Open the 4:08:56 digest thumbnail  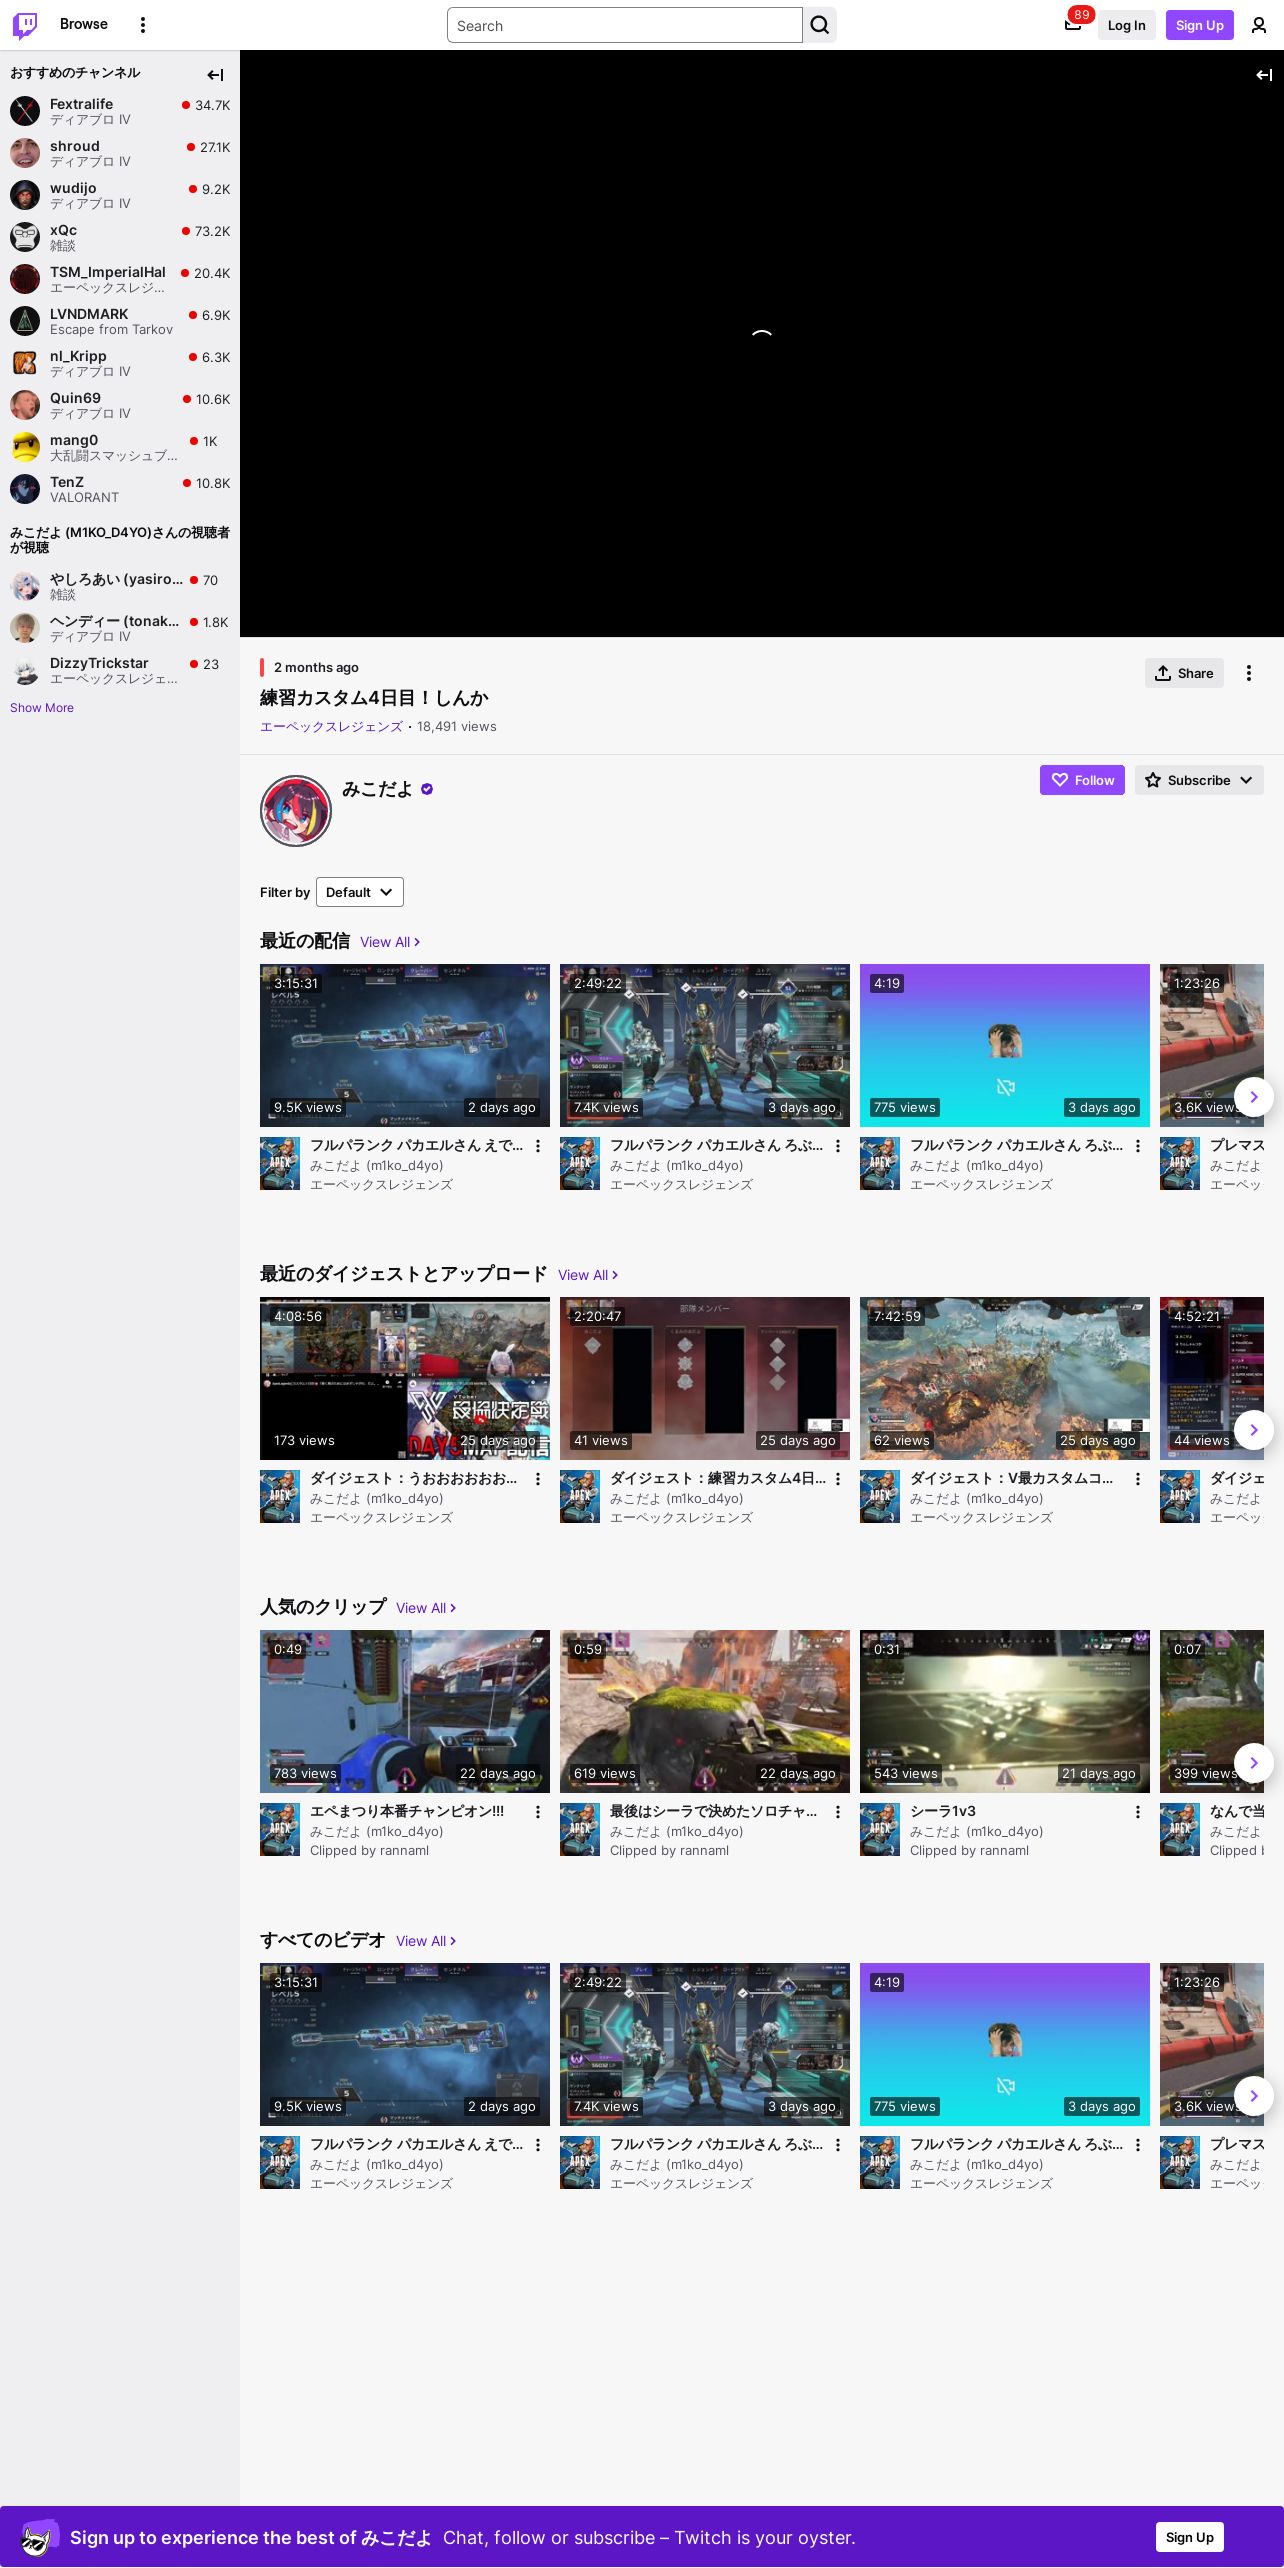click(405, 1378)
